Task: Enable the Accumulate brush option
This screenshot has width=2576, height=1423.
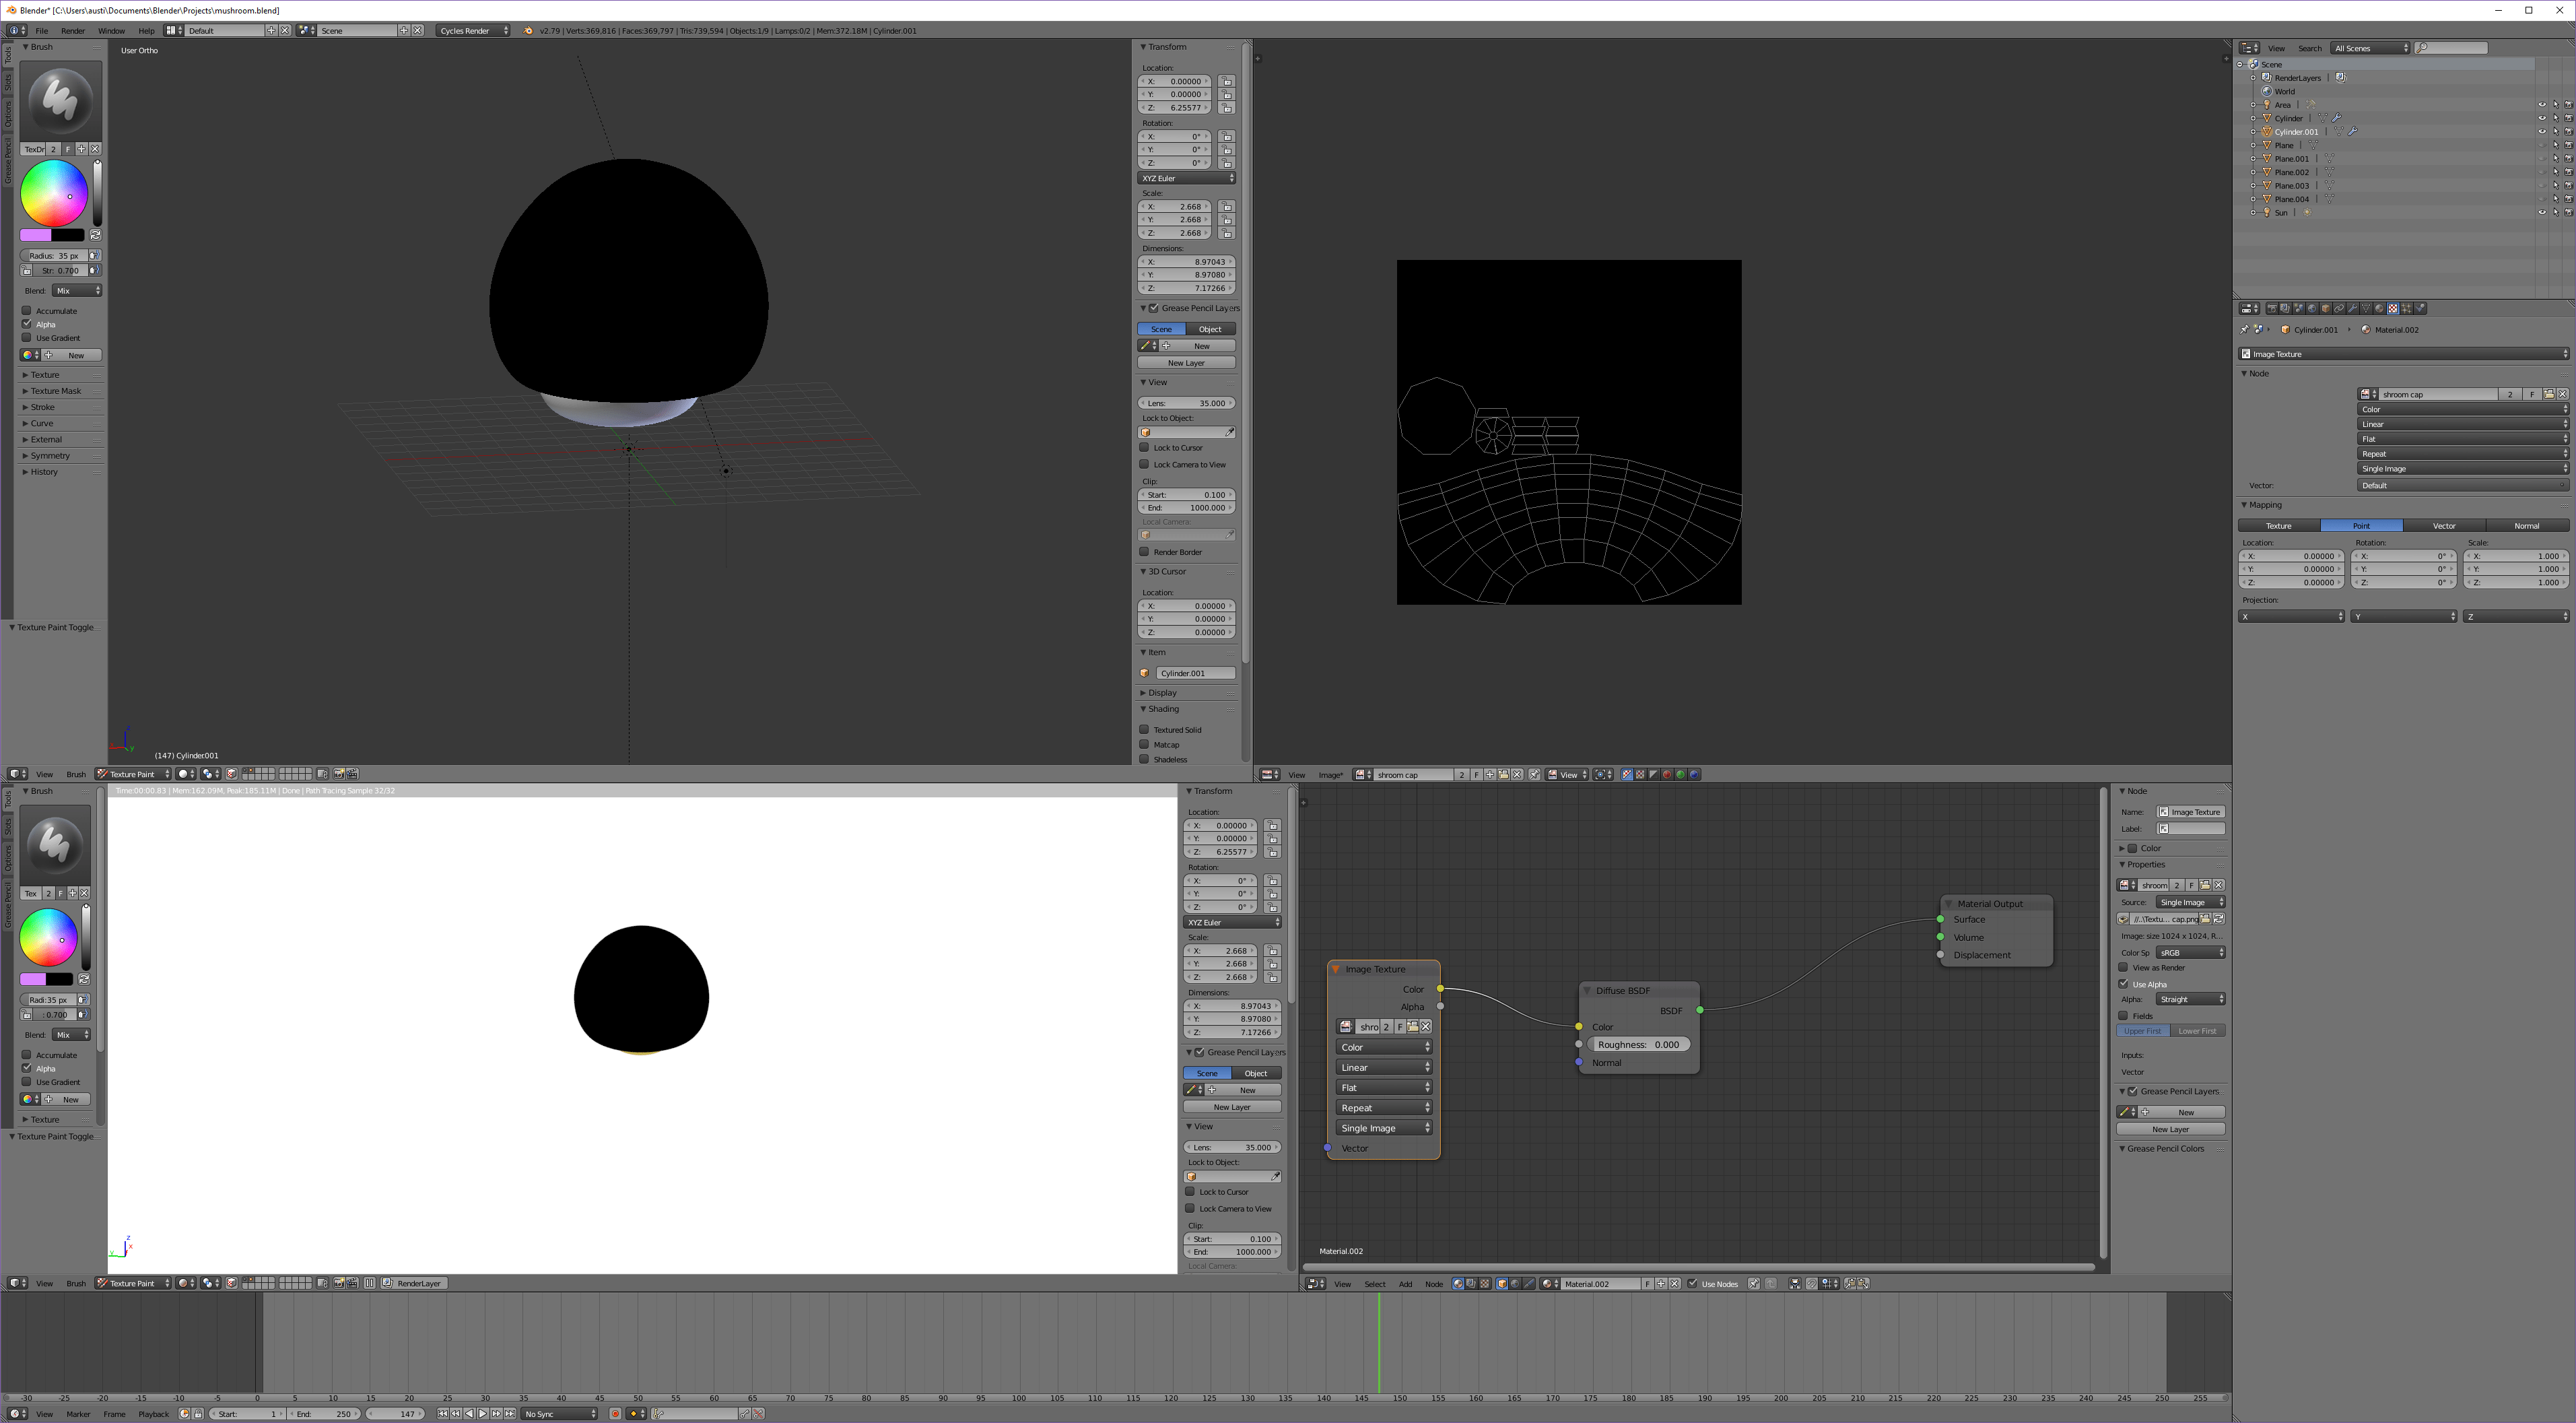Action: (x=26, y=310)
